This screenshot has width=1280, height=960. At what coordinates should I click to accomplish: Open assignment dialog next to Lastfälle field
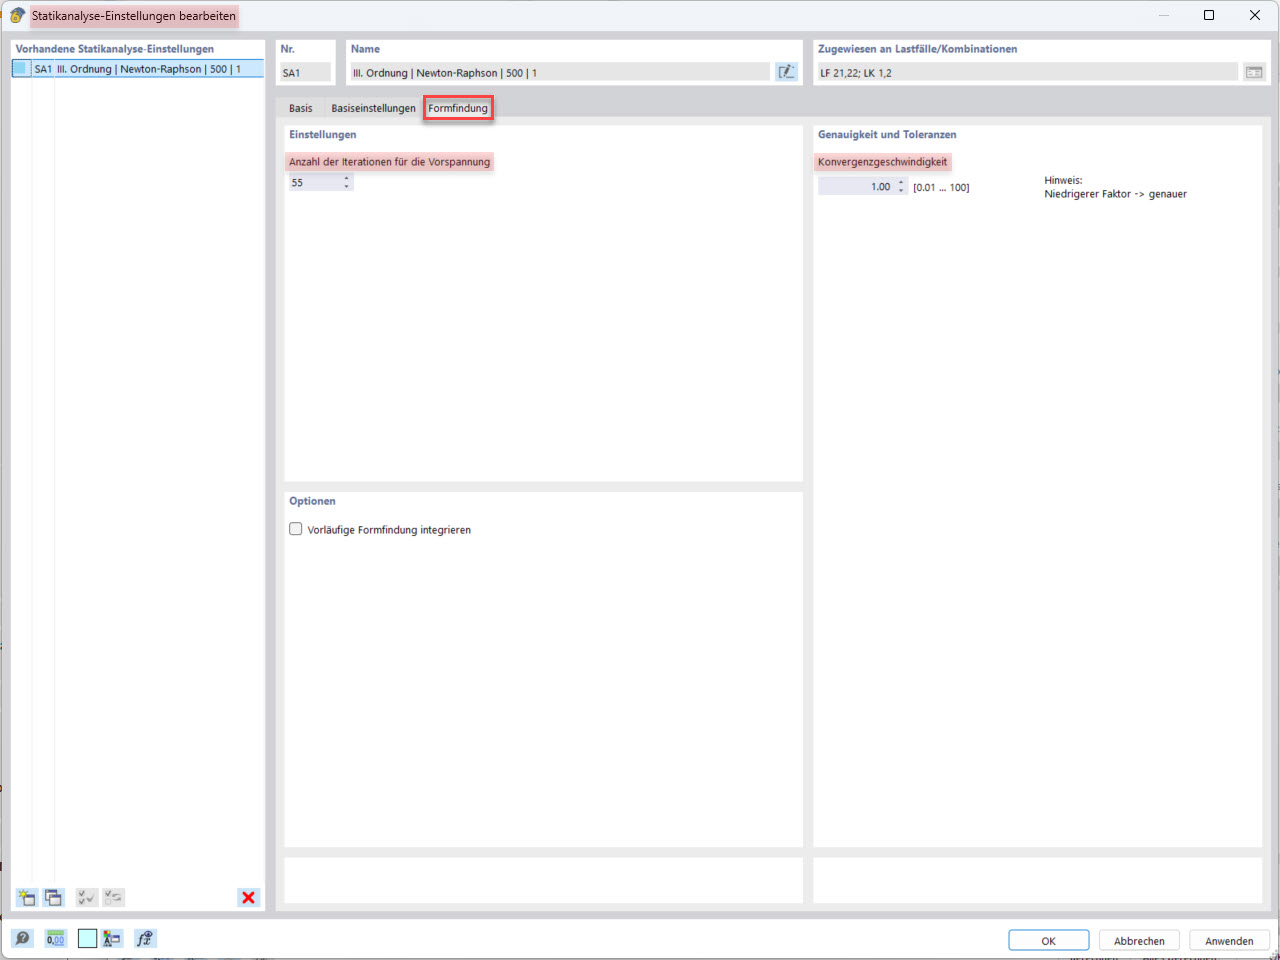point(1254,71)
